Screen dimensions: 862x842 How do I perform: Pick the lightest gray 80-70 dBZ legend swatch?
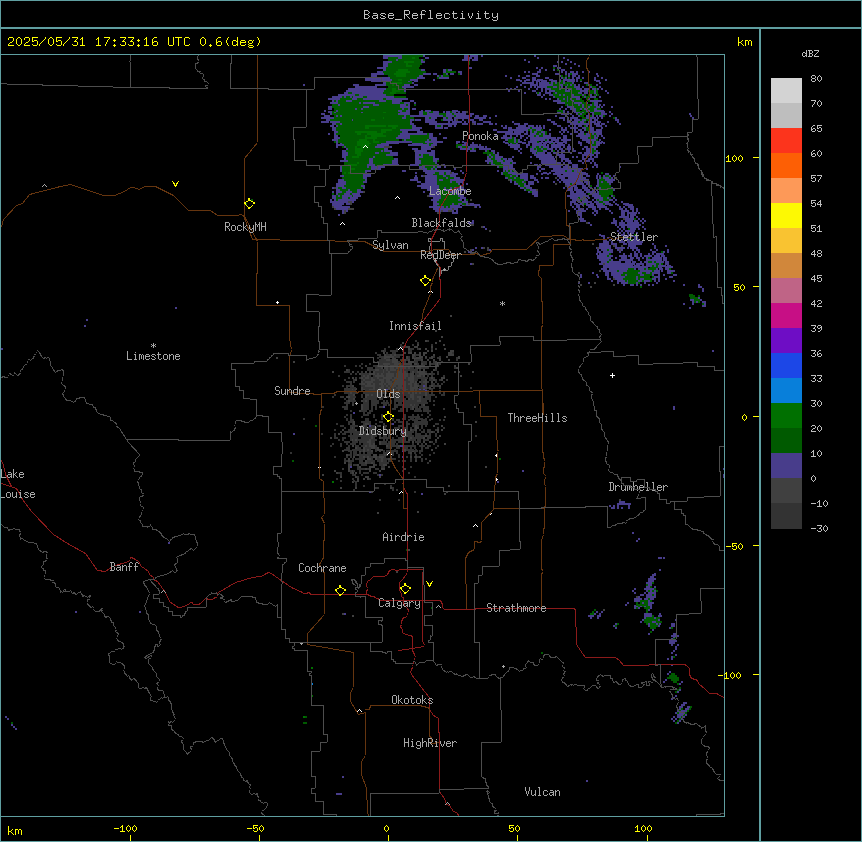[786, 91]
